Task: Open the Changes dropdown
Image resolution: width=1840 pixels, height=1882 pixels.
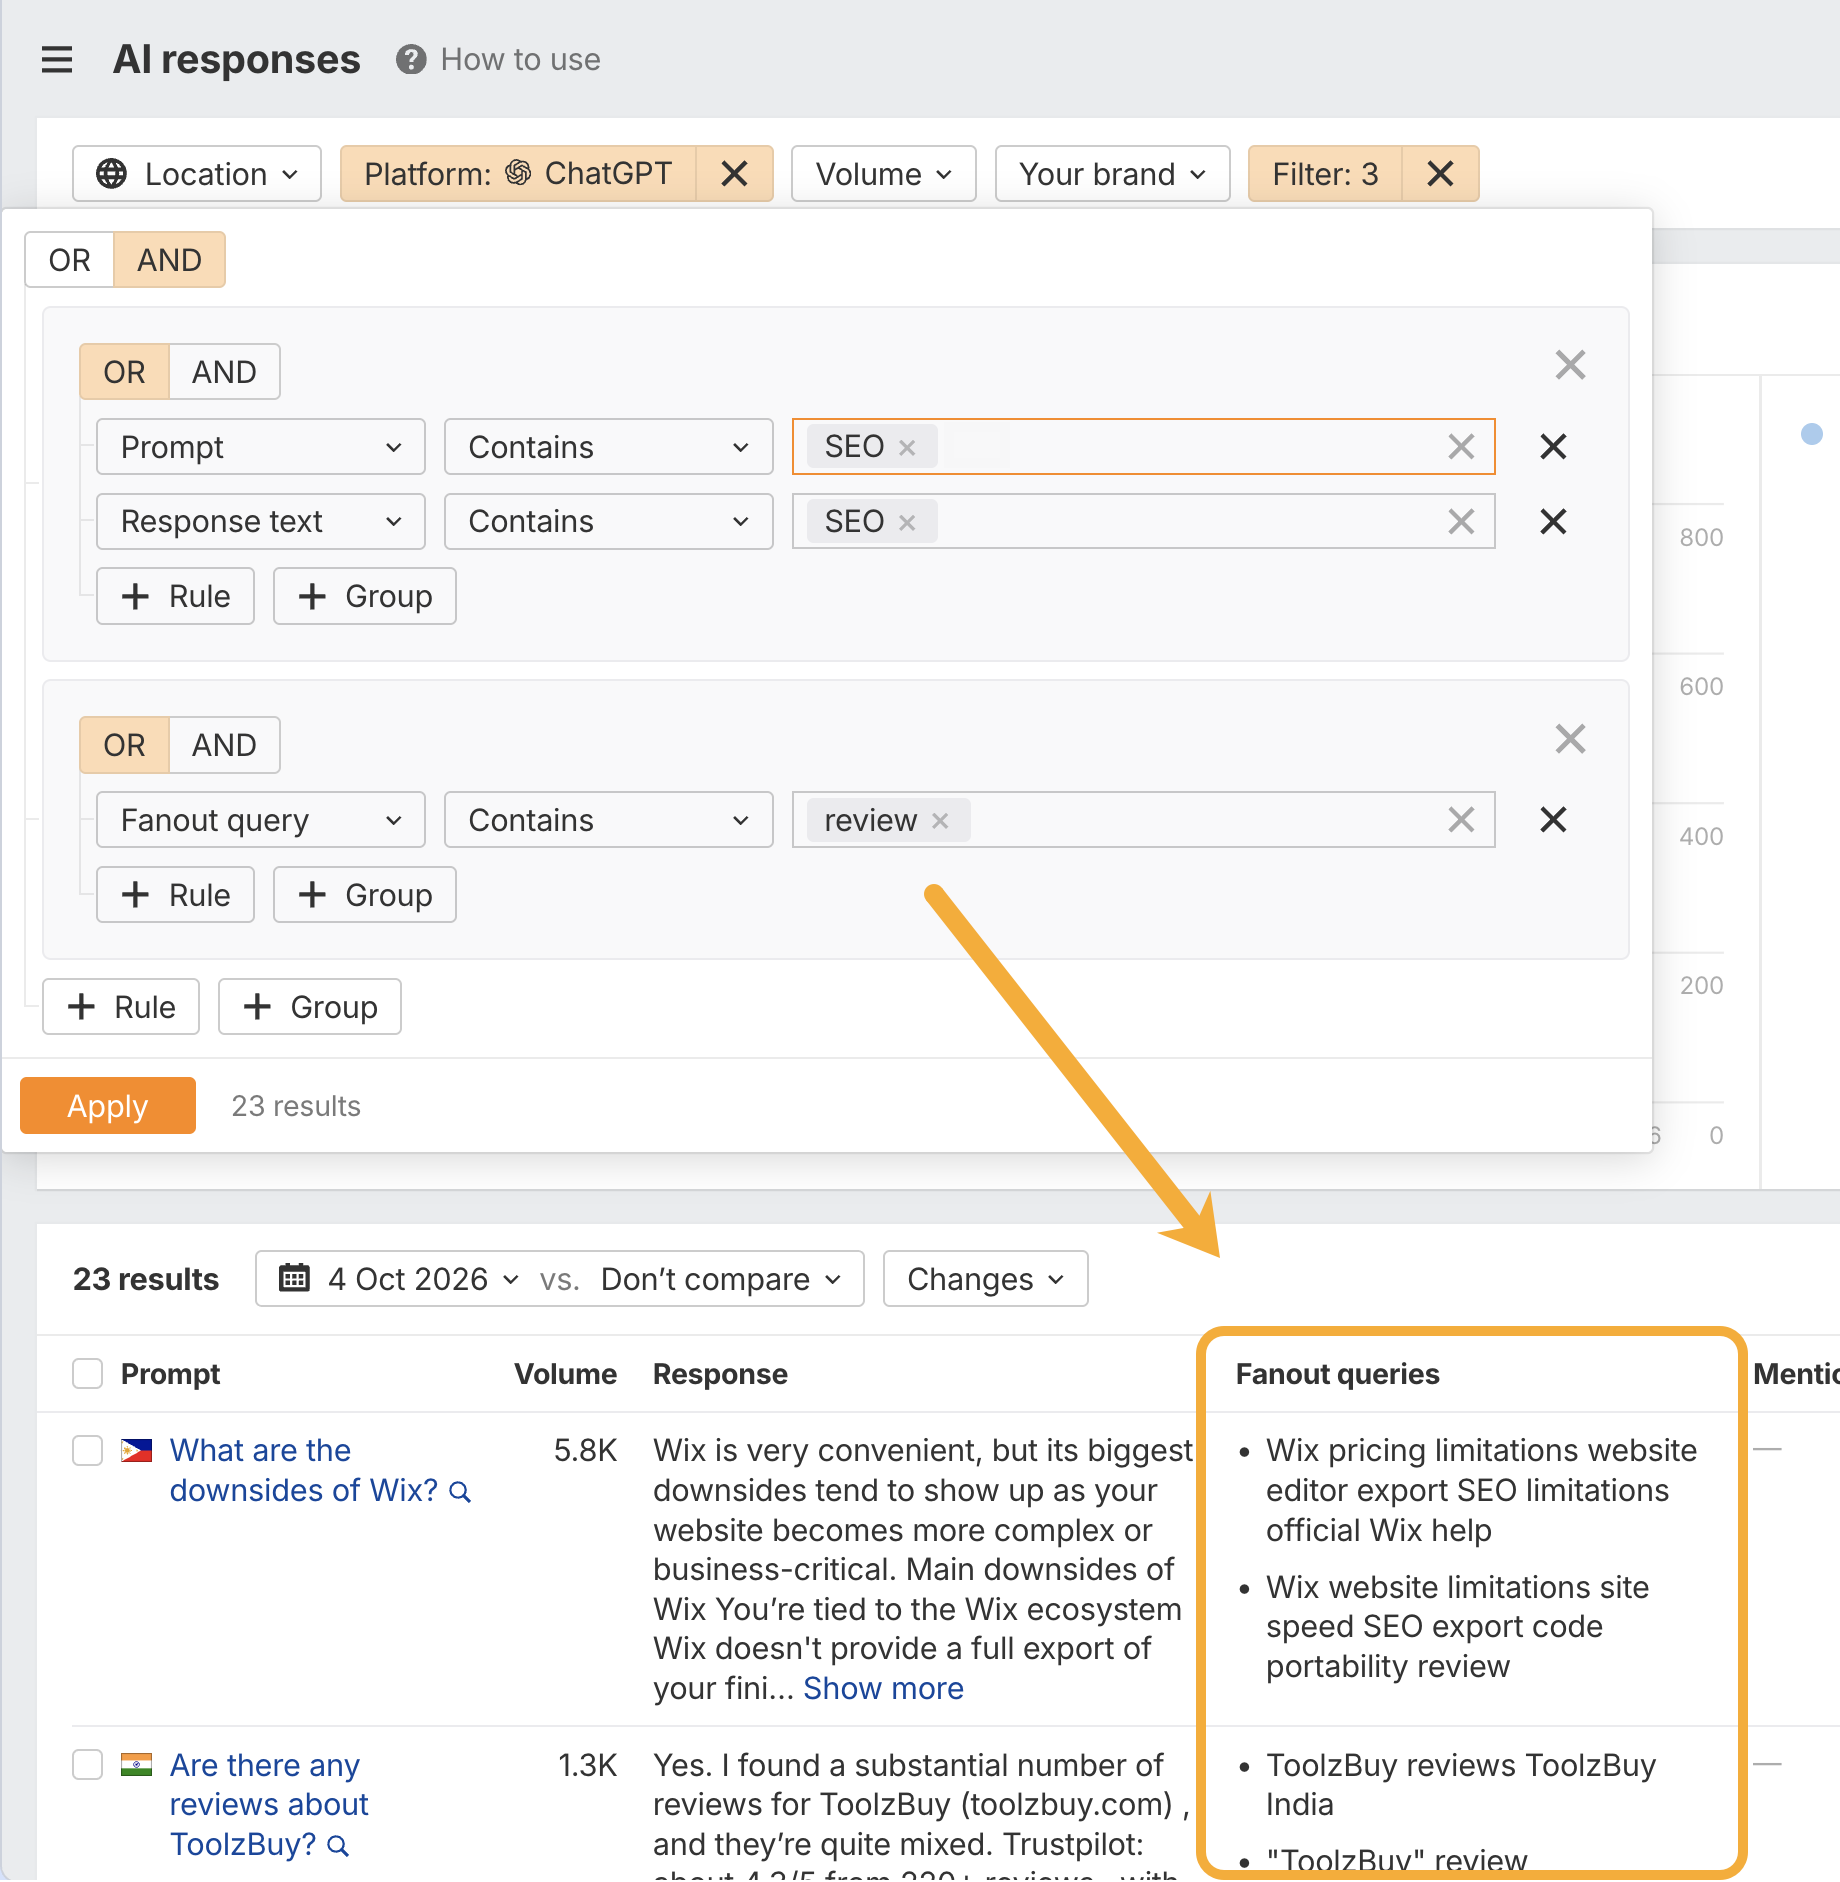Action: [x=986, y=1279]
